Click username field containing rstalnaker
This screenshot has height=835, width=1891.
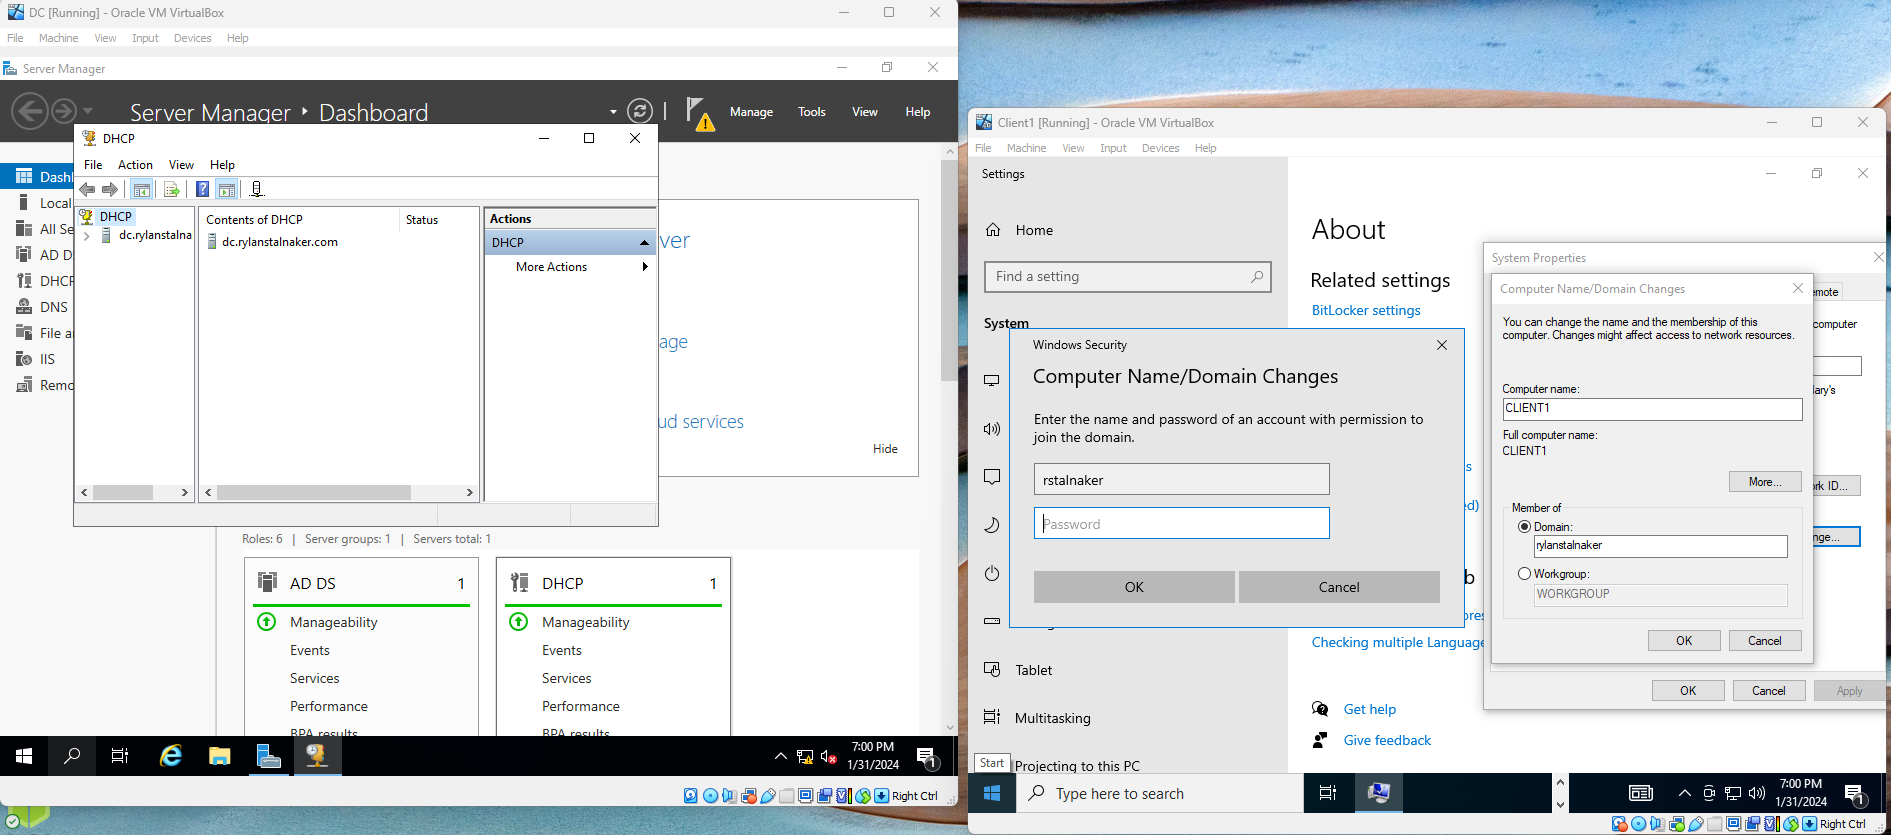[1181, 479]
